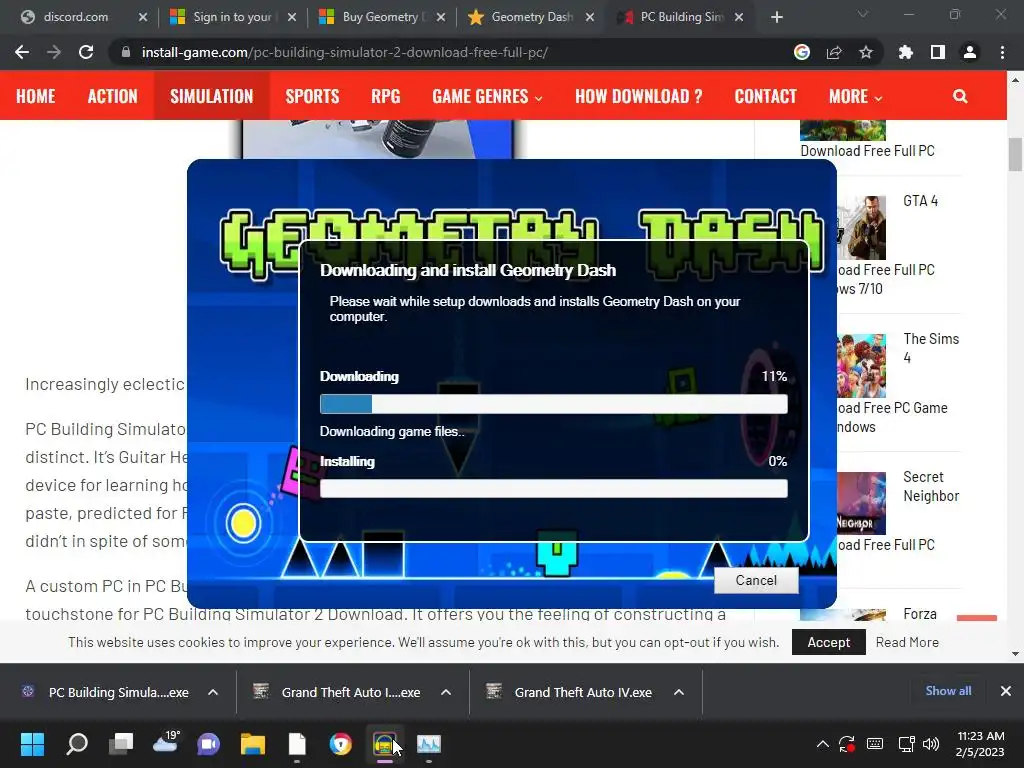Close the Buy Geometry Dash tab
1024x768 pixels.
441,17
